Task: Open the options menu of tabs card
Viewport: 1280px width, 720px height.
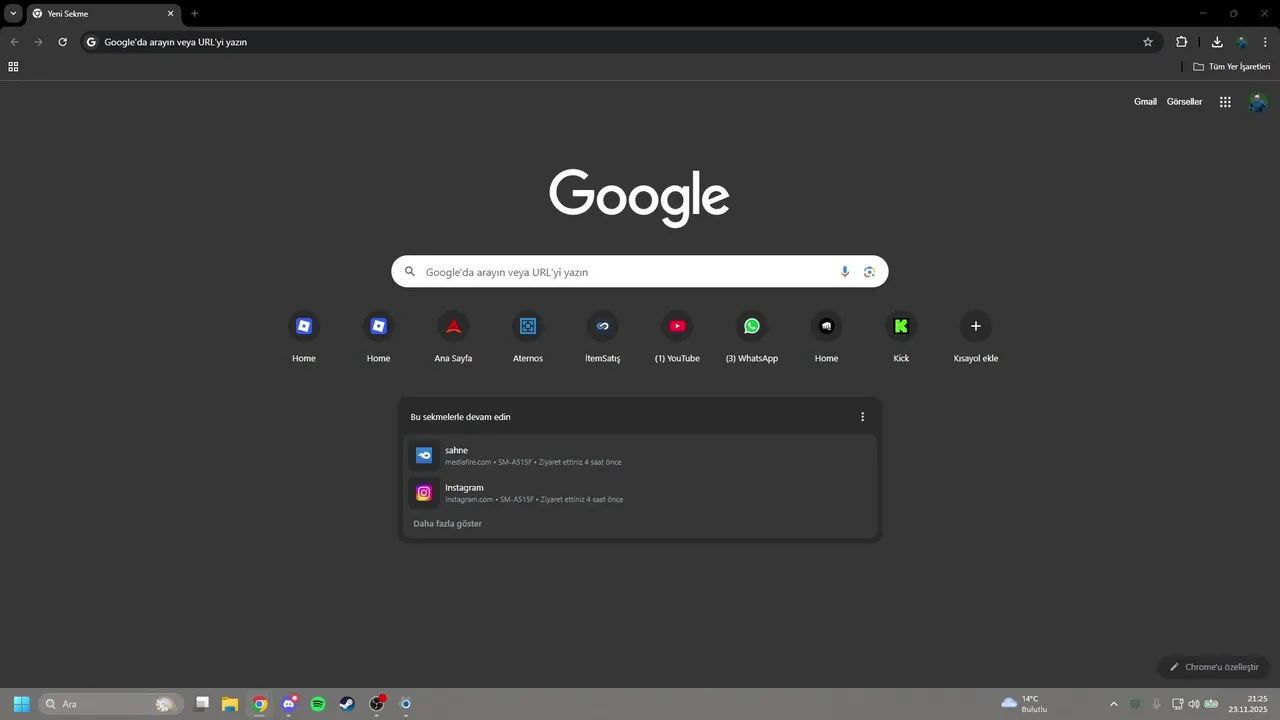Action: (x=863, y=417)
